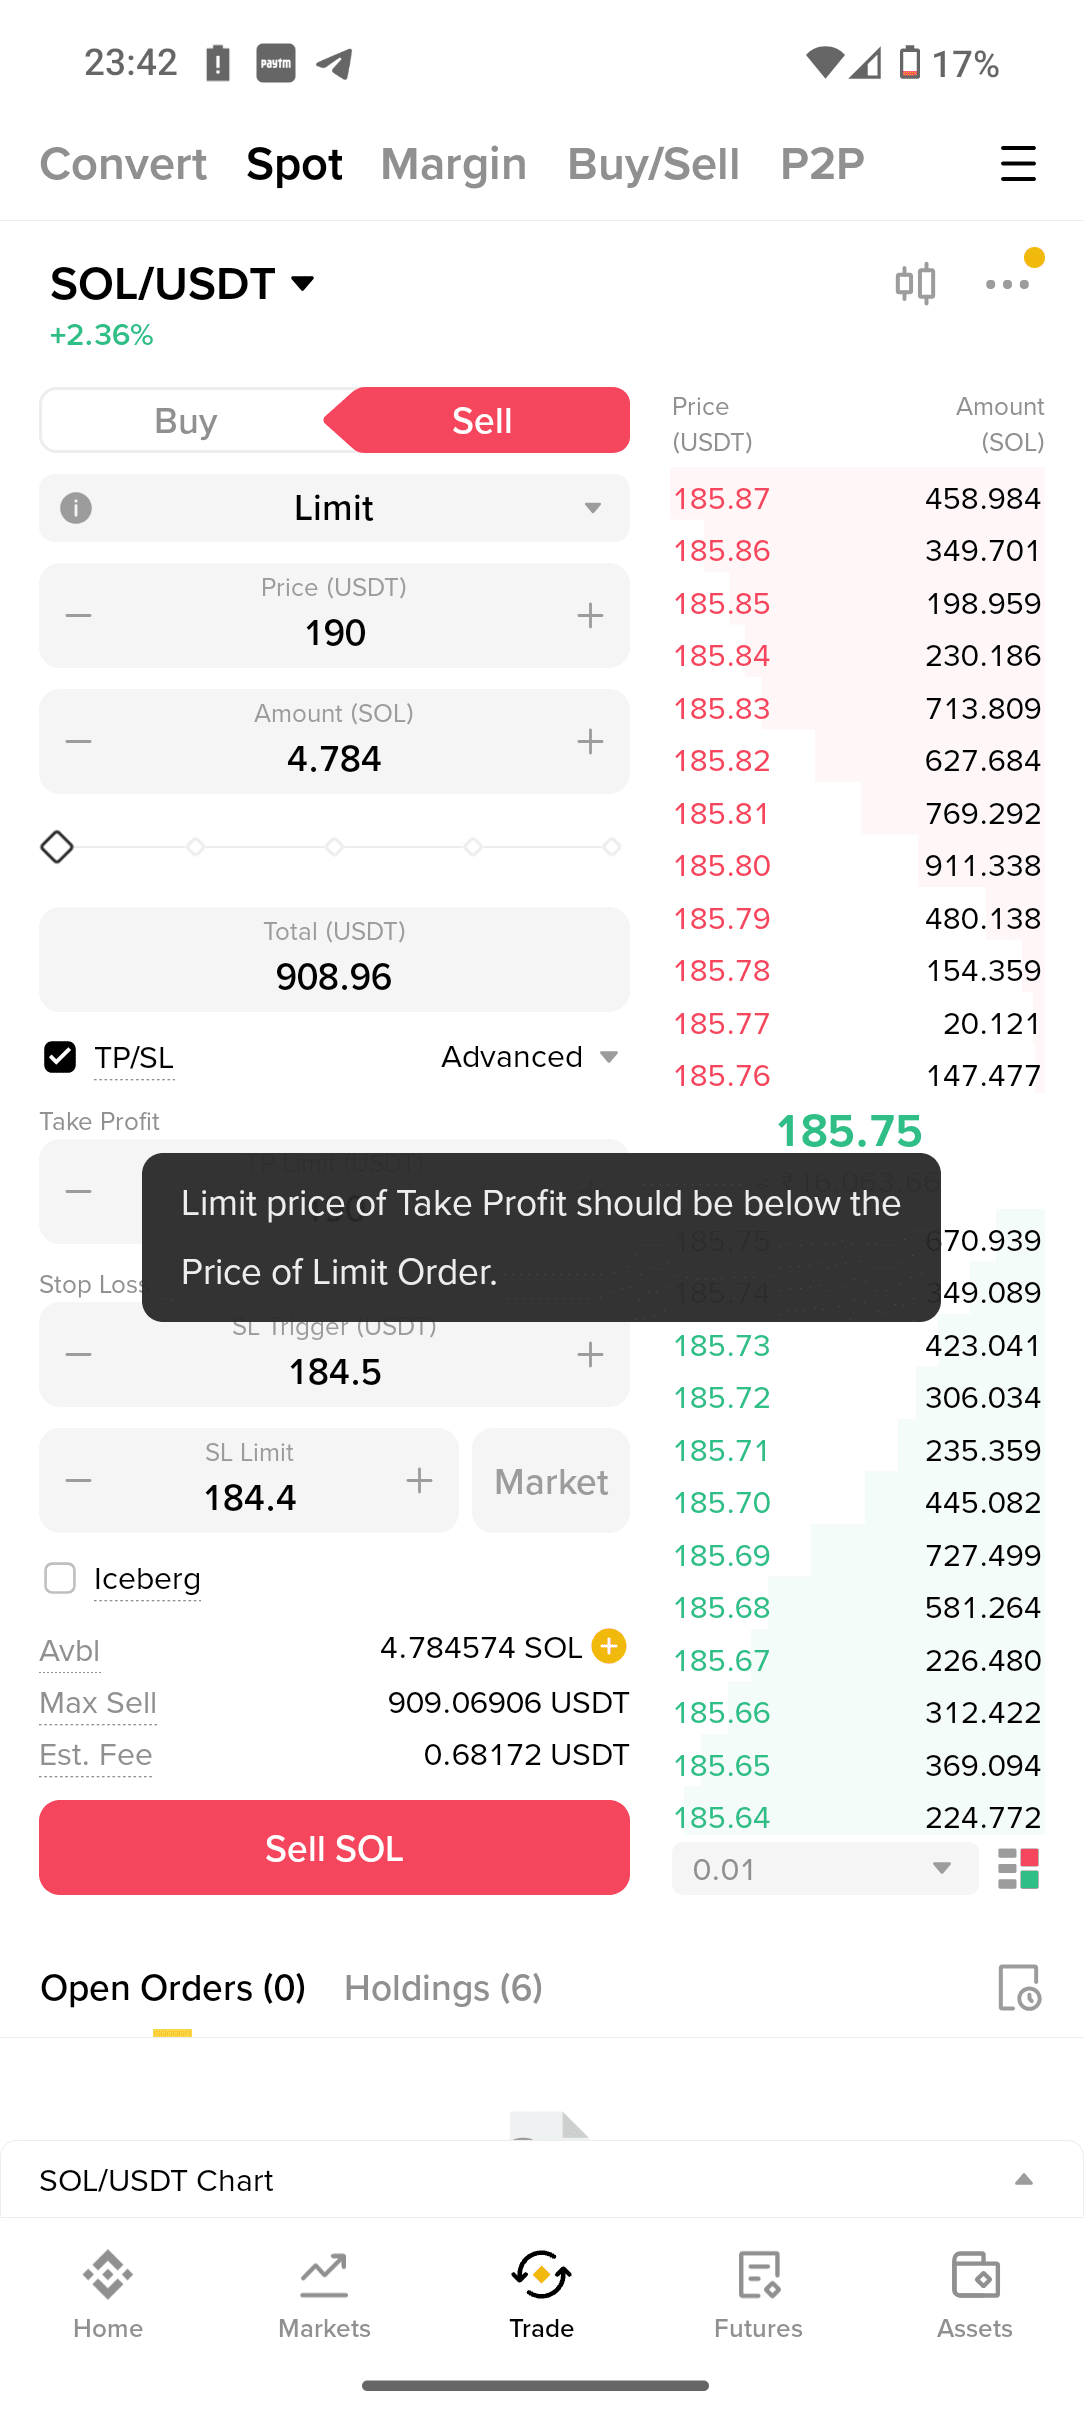Select Market for the stop loss
Screen dimensions: 1084x2412
(551, 1481)
